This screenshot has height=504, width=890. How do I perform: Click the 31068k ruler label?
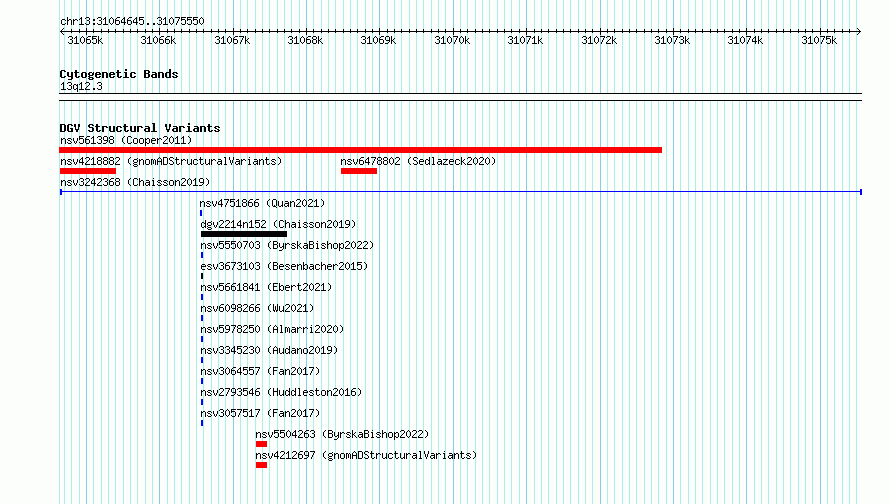(x=305, y=40)
